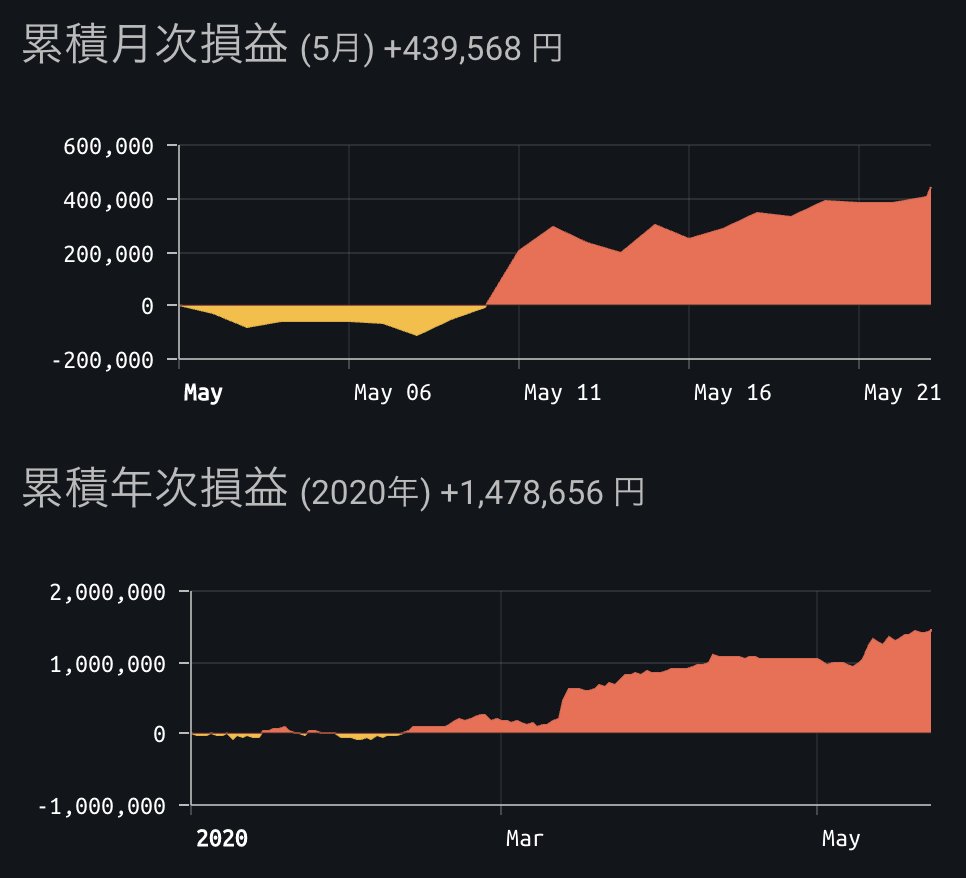Click the 1,000,000 y-axis label on yearly chart
The height and width of the screenshot is (878, 966).
107,664
